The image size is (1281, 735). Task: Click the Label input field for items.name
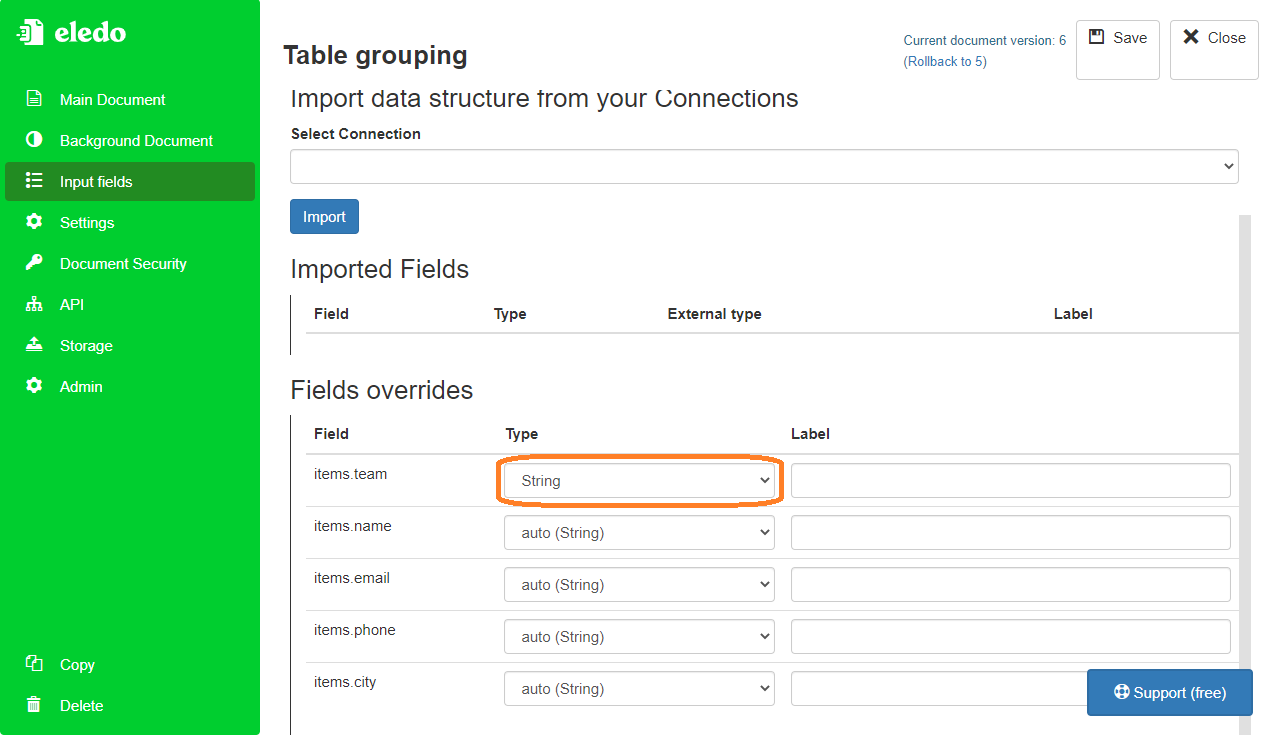pyautogui.click(x=1009, y=532)
